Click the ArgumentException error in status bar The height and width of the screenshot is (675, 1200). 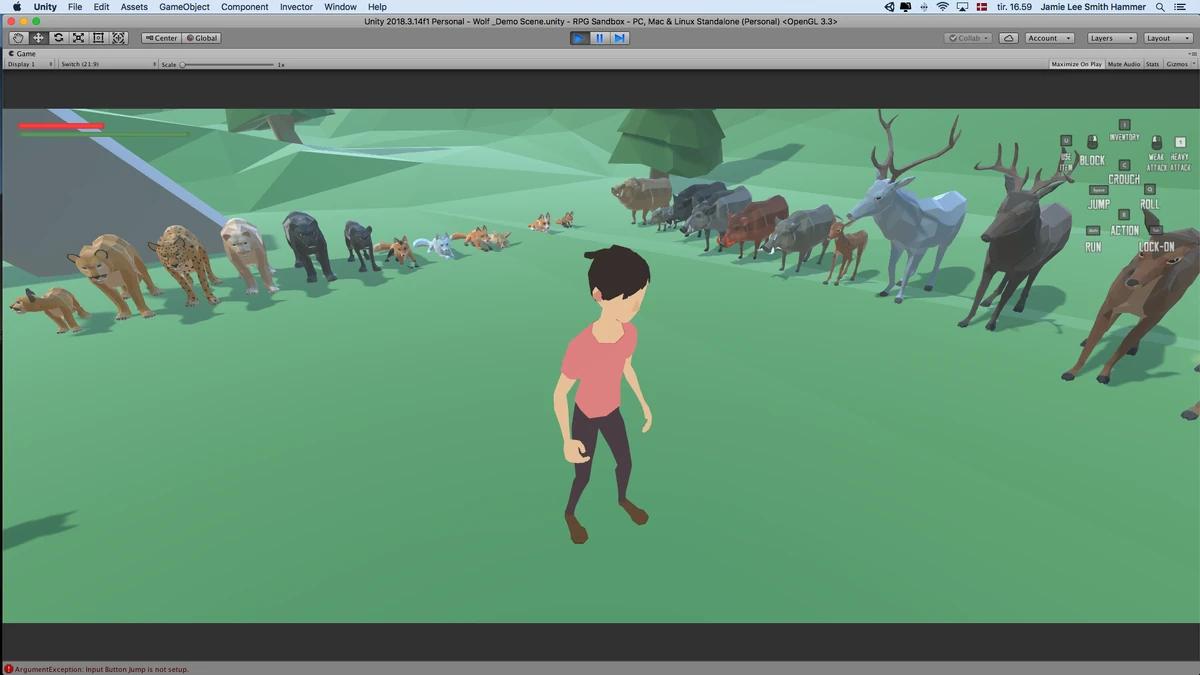click(x=101, y=669)
